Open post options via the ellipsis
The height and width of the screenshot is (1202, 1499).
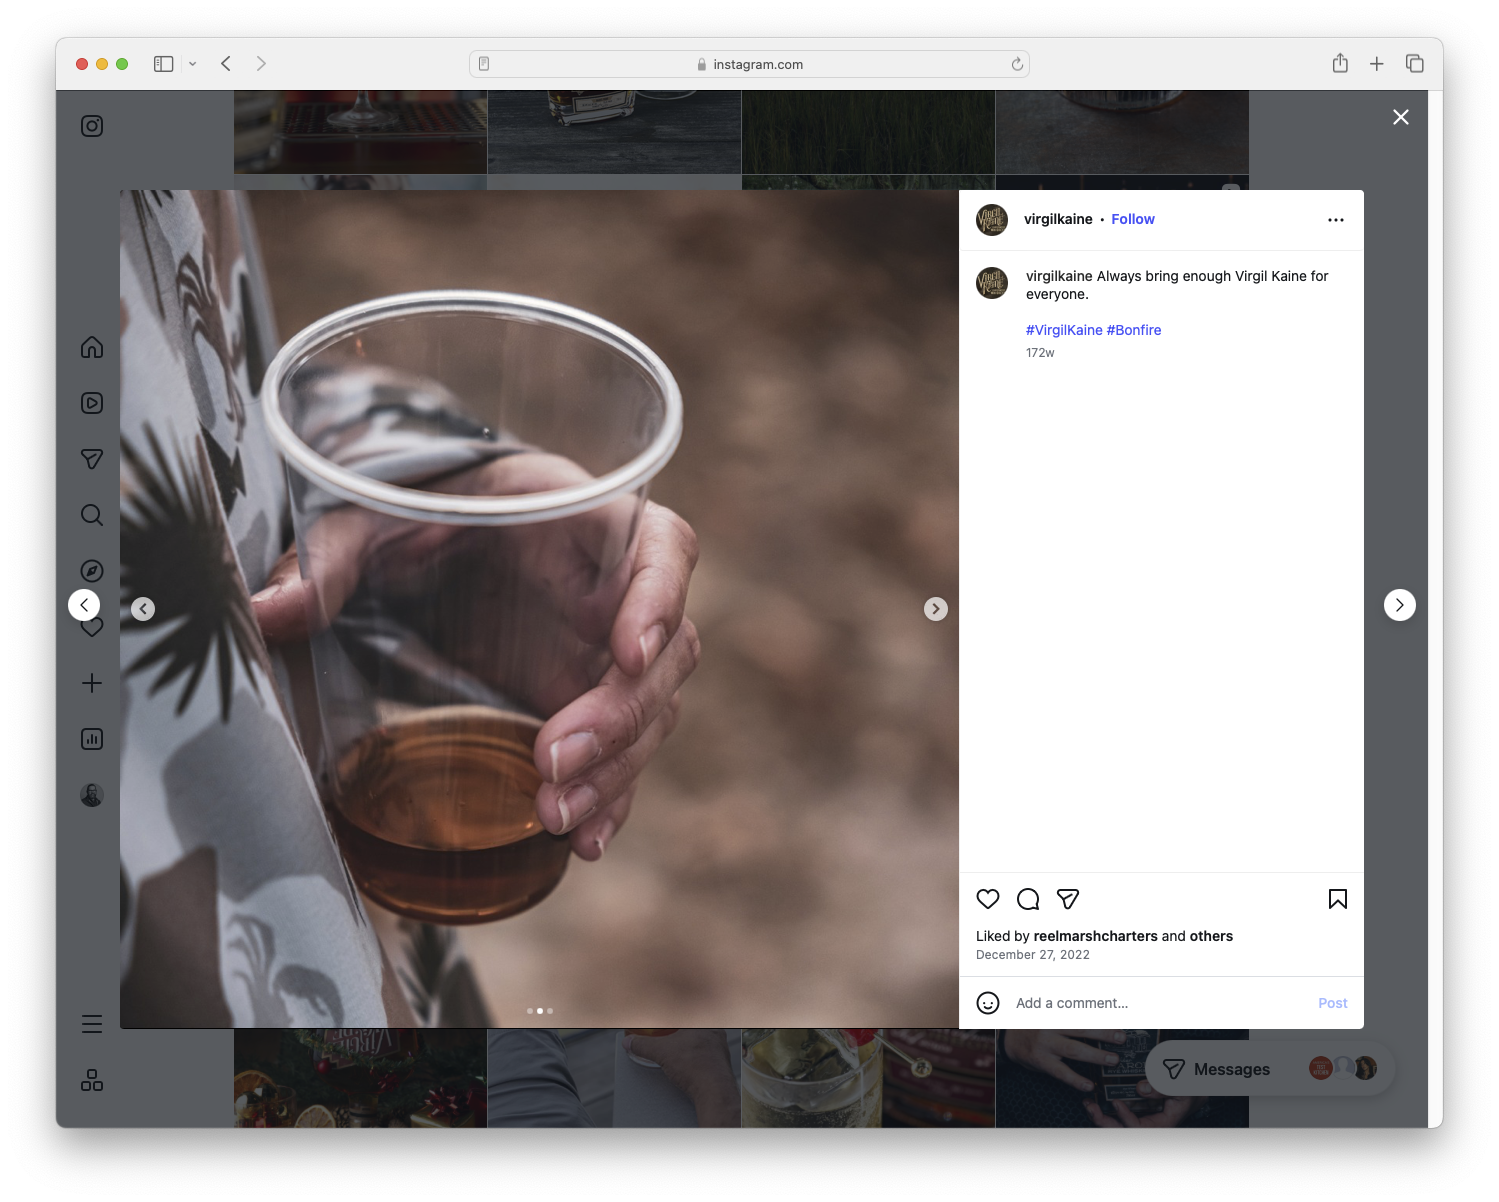point(1336,219)
